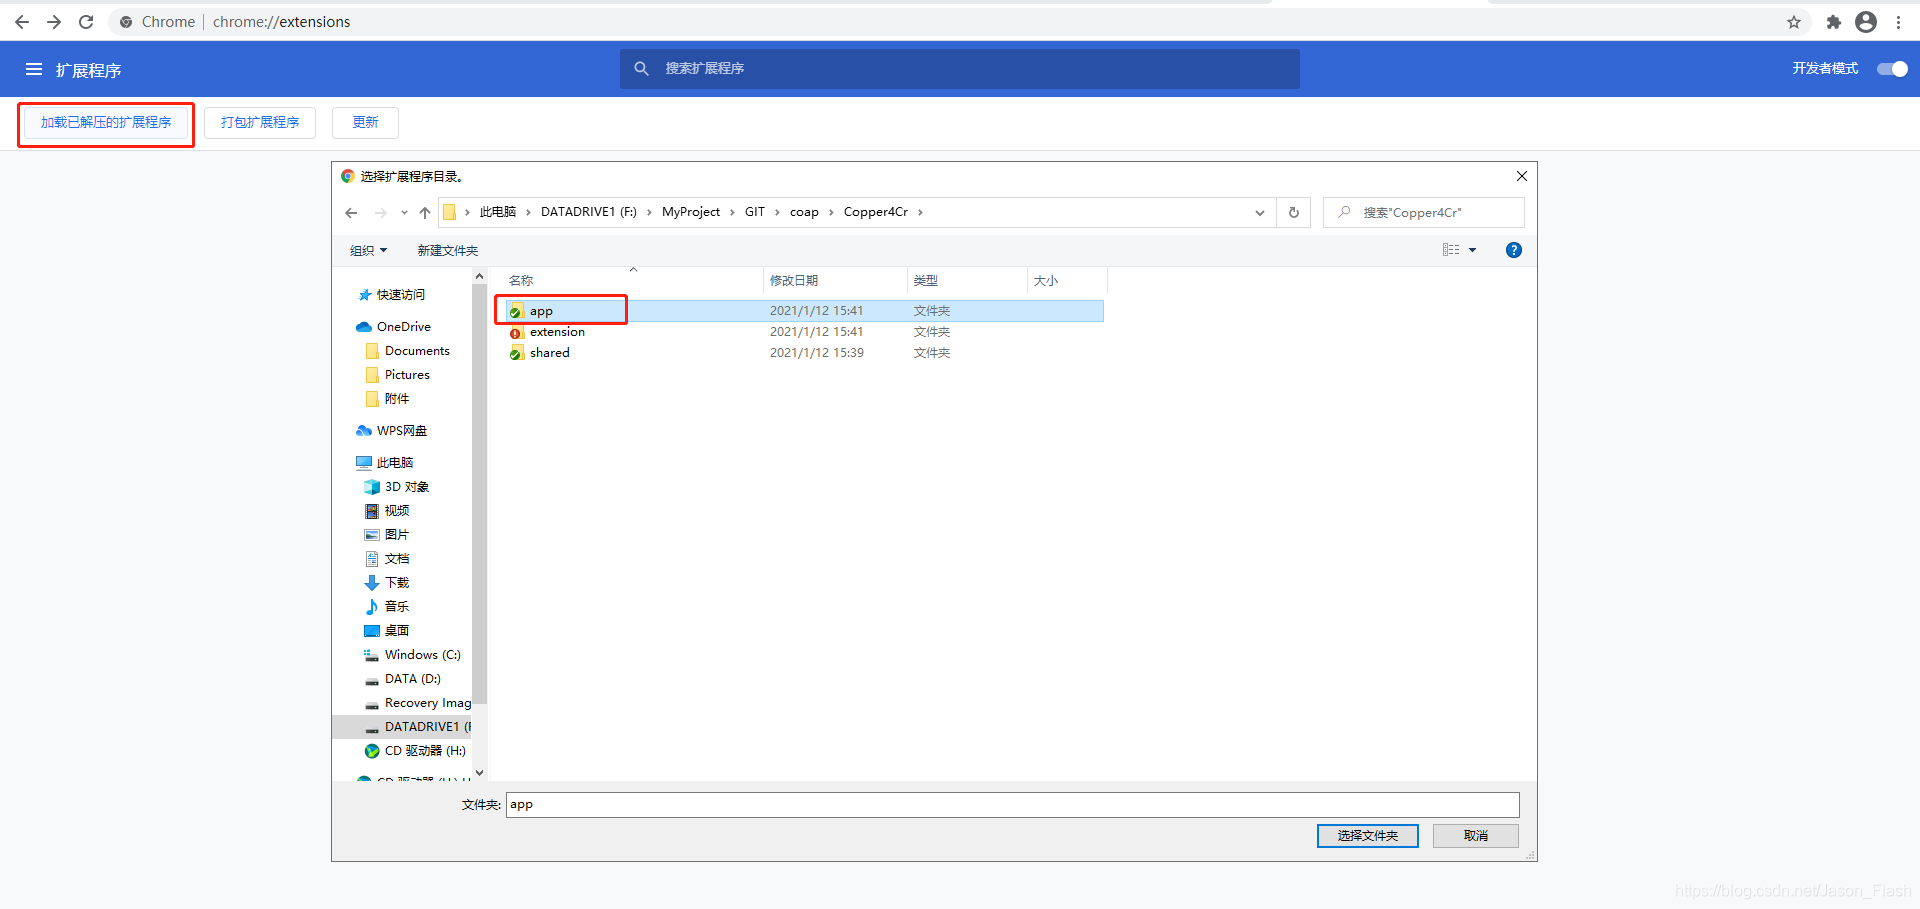Open the Chrome profile avatar
Screen dimensions: 1920x909
tap(1866, 22)
